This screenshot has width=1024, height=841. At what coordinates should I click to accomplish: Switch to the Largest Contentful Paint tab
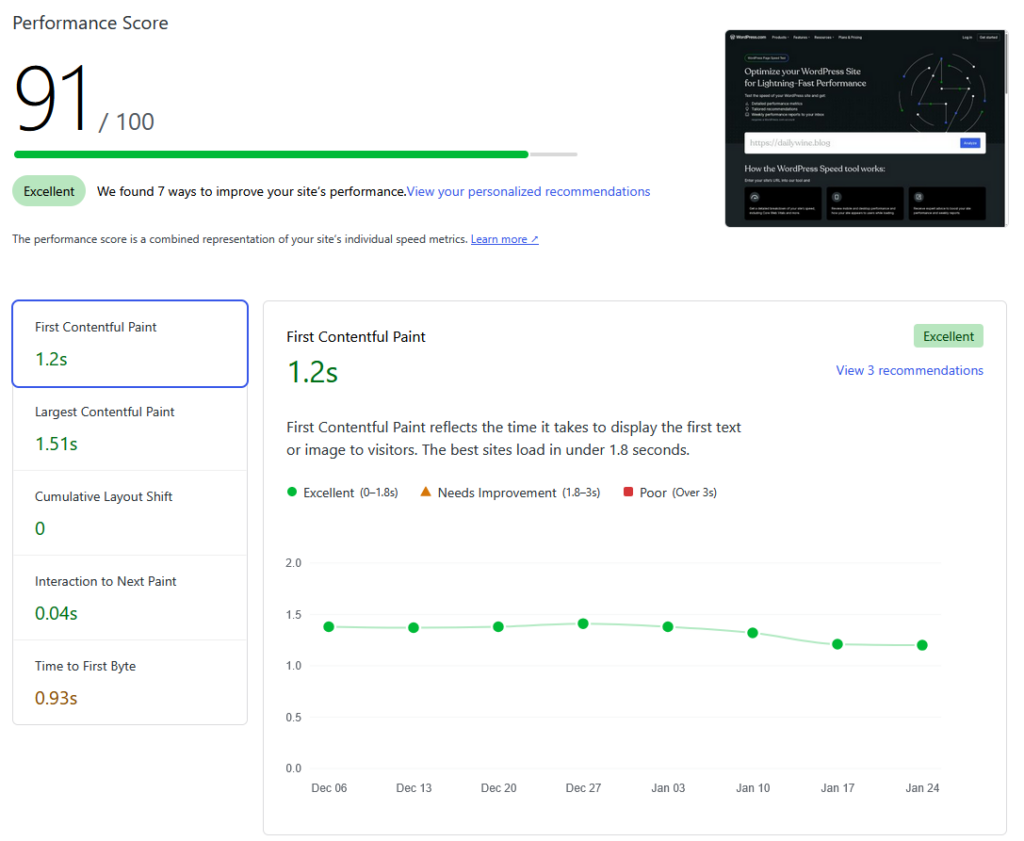pos(130,428)
